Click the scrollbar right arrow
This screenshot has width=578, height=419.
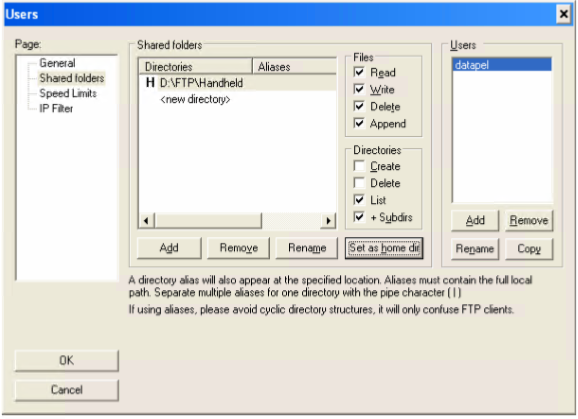pyautogui.click(x=328, y=221)
